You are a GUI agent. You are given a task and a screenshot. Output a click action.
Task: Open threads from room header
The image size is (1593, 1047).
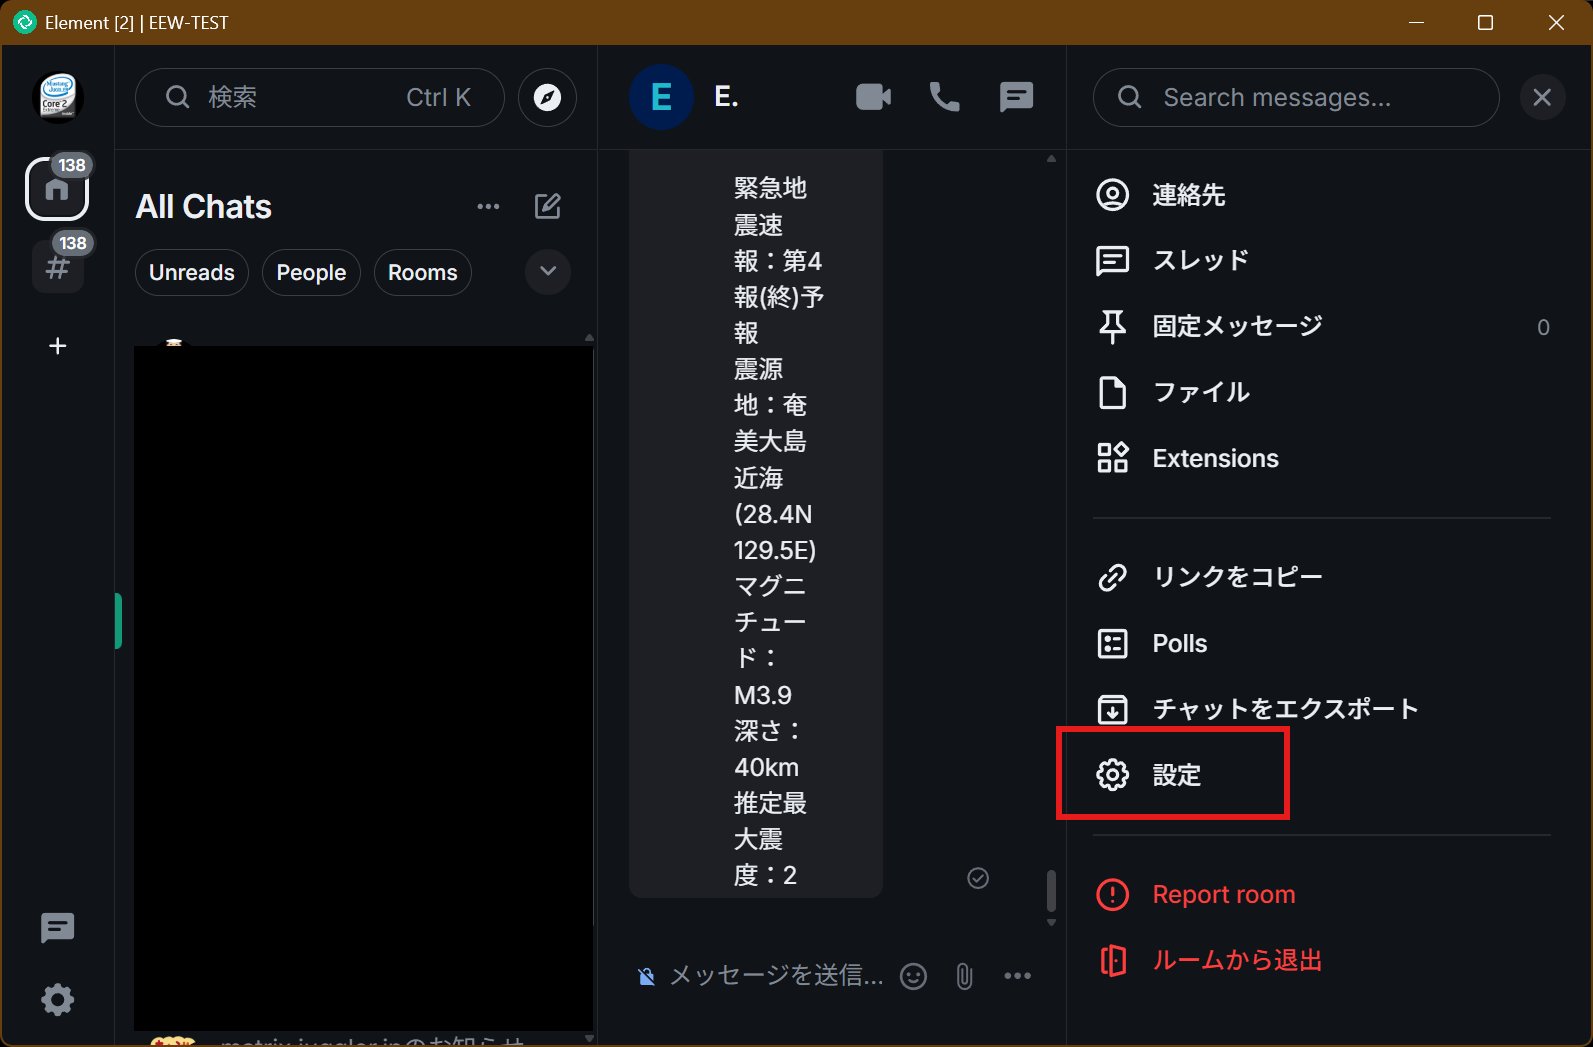[x=1016, y=97]
